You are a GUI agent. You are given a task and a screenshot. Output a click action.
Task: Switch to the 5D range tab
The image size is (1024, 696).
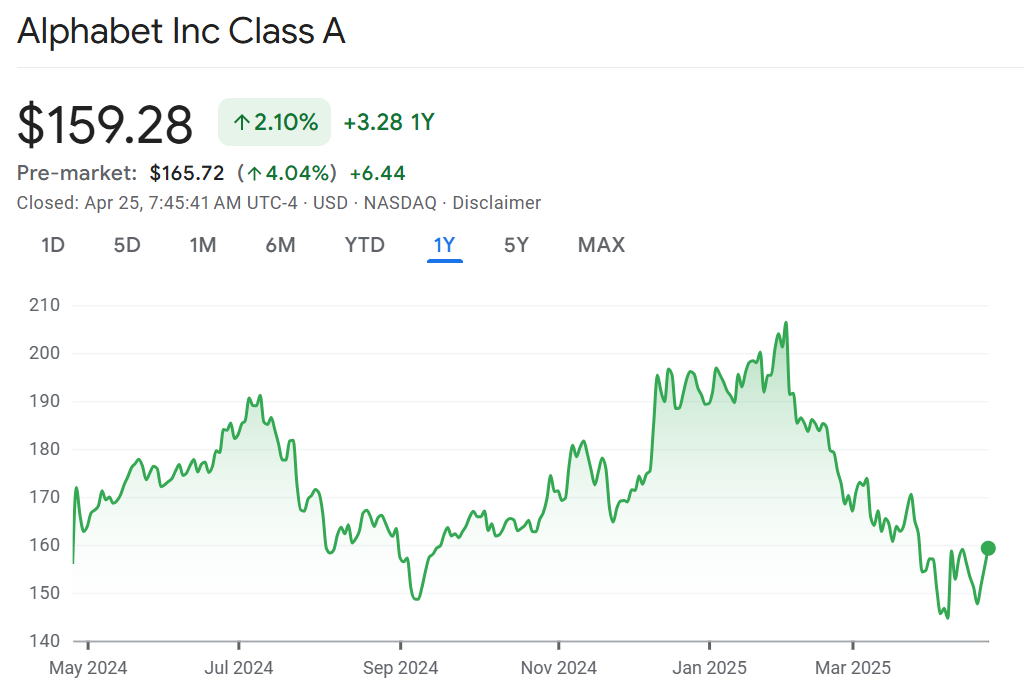127,245
